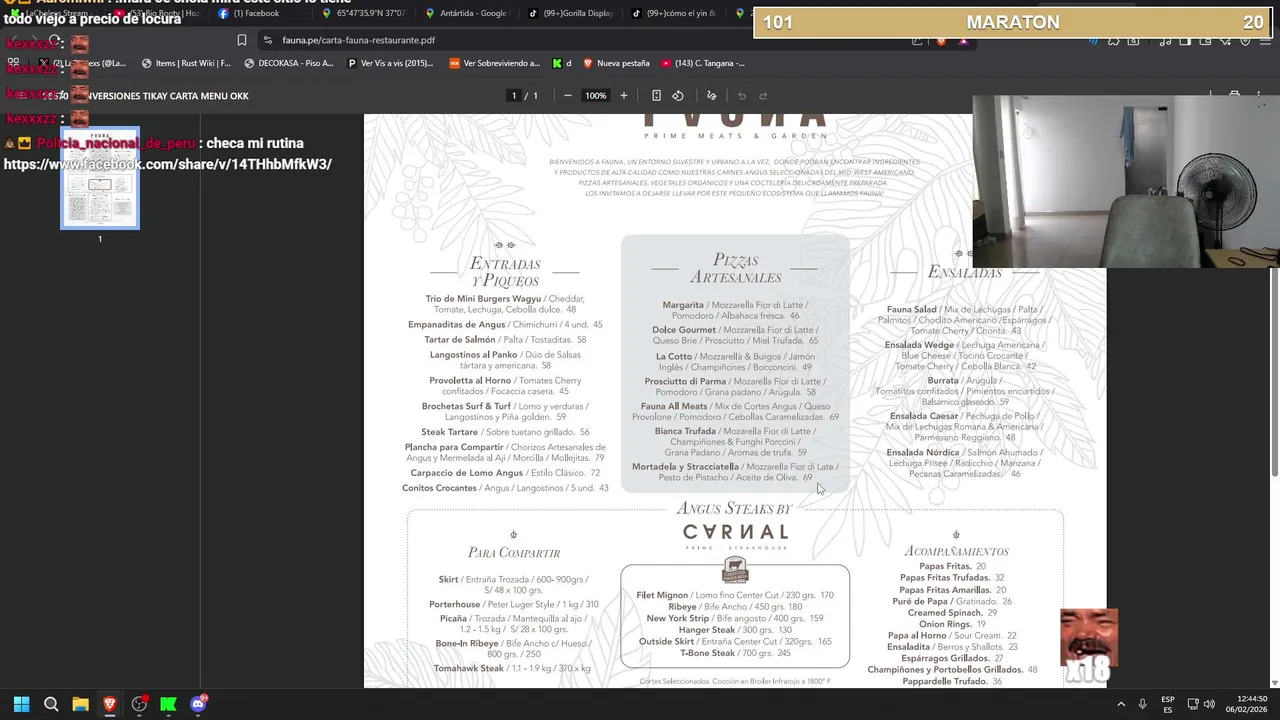Screen dimensions: 1280x720
Task: Open the 'Nueva pestaña' bookmark
Action: [615, 63]
